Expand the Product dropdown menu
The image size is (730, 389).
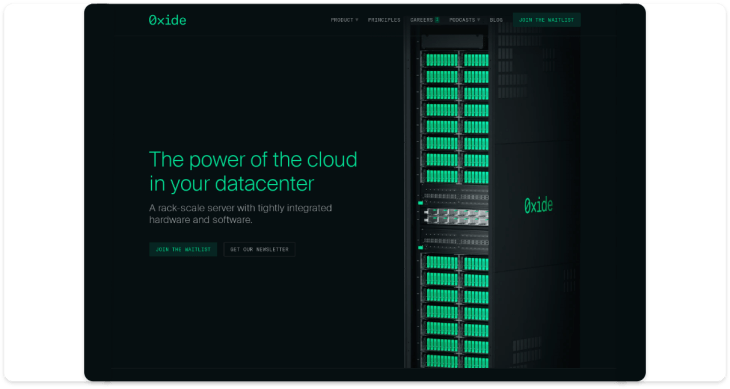[x=345, y=20]
